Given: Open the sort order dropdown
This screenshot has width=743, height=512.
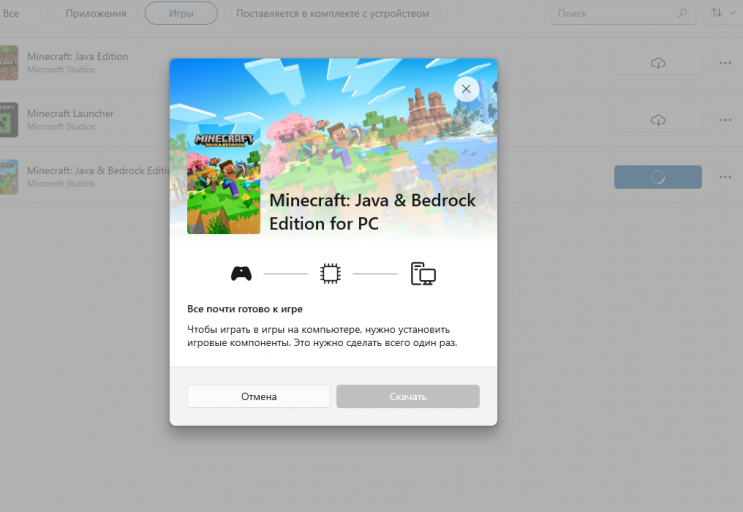Looking at the screenshot, I should 723,13.
